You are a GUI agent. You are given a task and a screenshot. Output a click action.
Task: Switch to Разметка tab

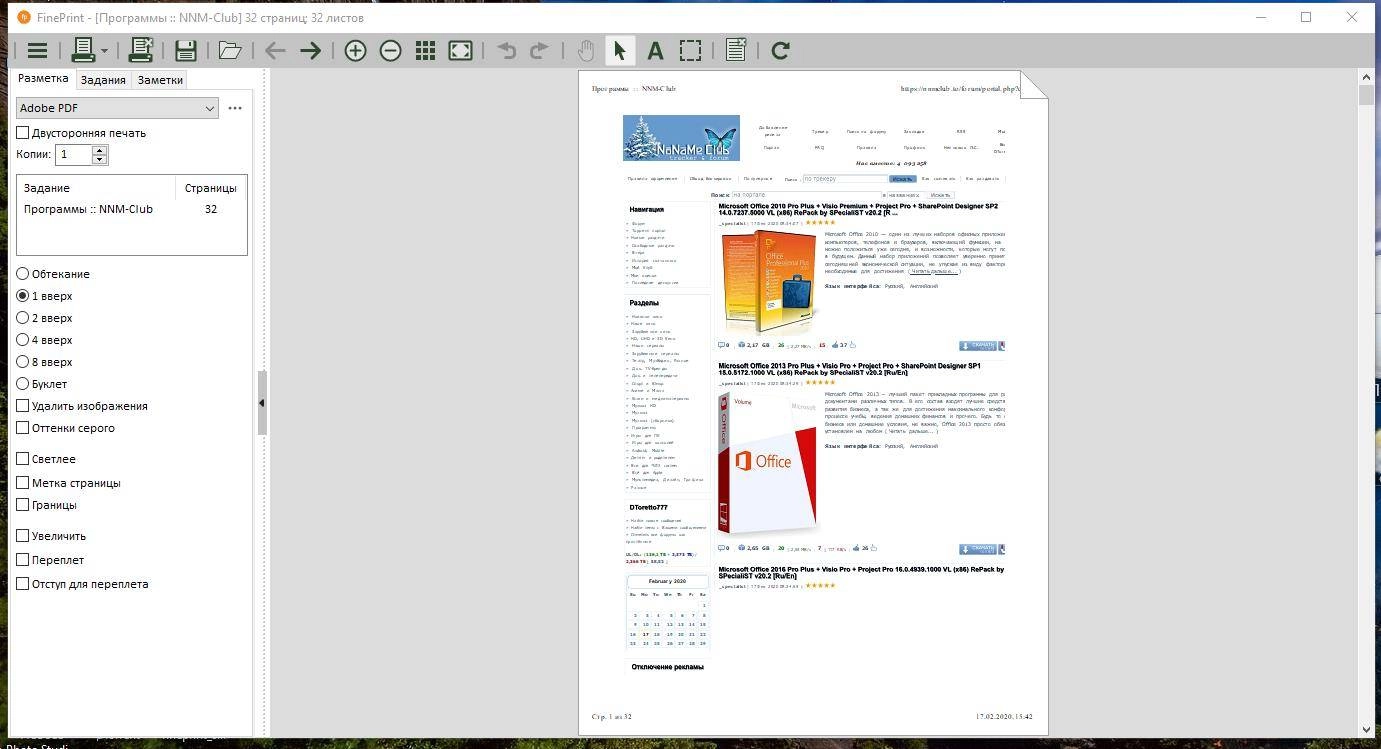[43, 78]
